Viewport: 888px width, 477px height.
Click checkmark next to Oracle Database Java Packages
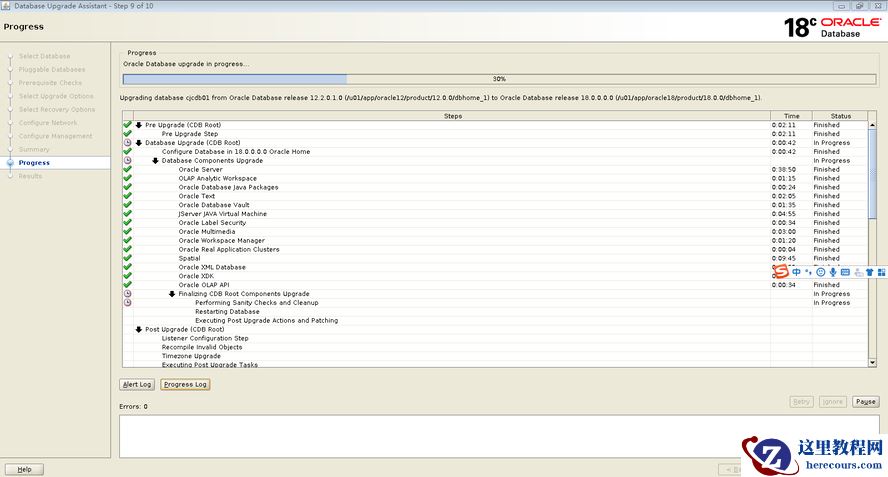(127, 187)
